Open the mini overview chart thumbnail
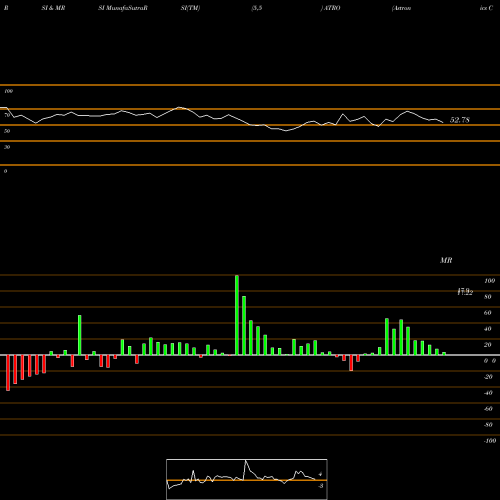The image size is (500, 500). (x=247, y=479)
